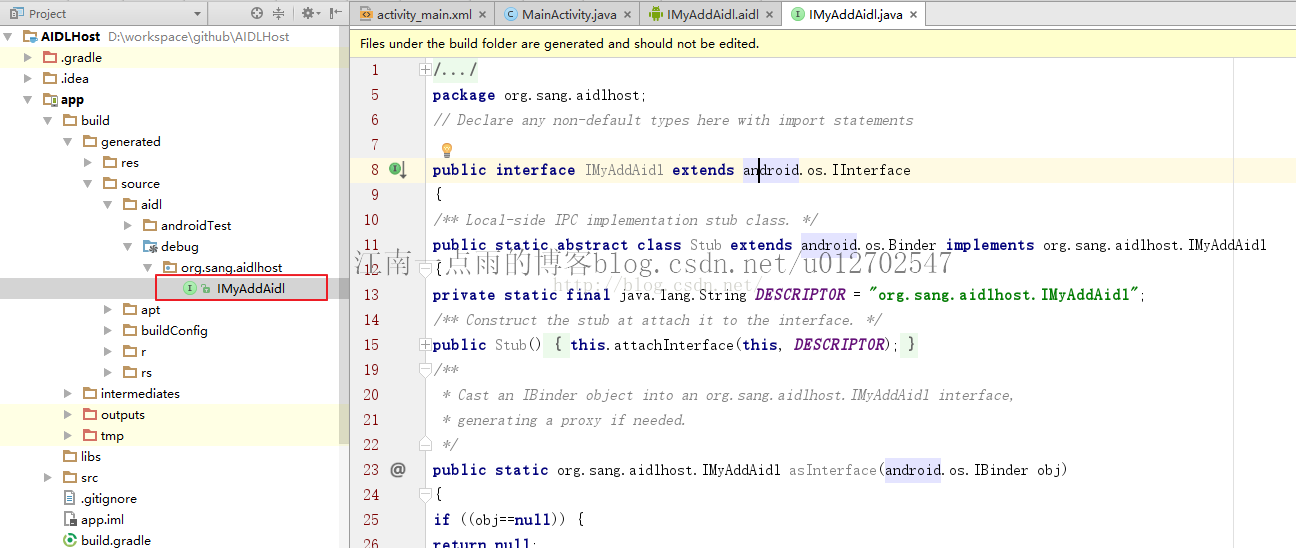1296x548 pixels.
Task: Hide the Project tool window
Action: [x=335, y=13]
